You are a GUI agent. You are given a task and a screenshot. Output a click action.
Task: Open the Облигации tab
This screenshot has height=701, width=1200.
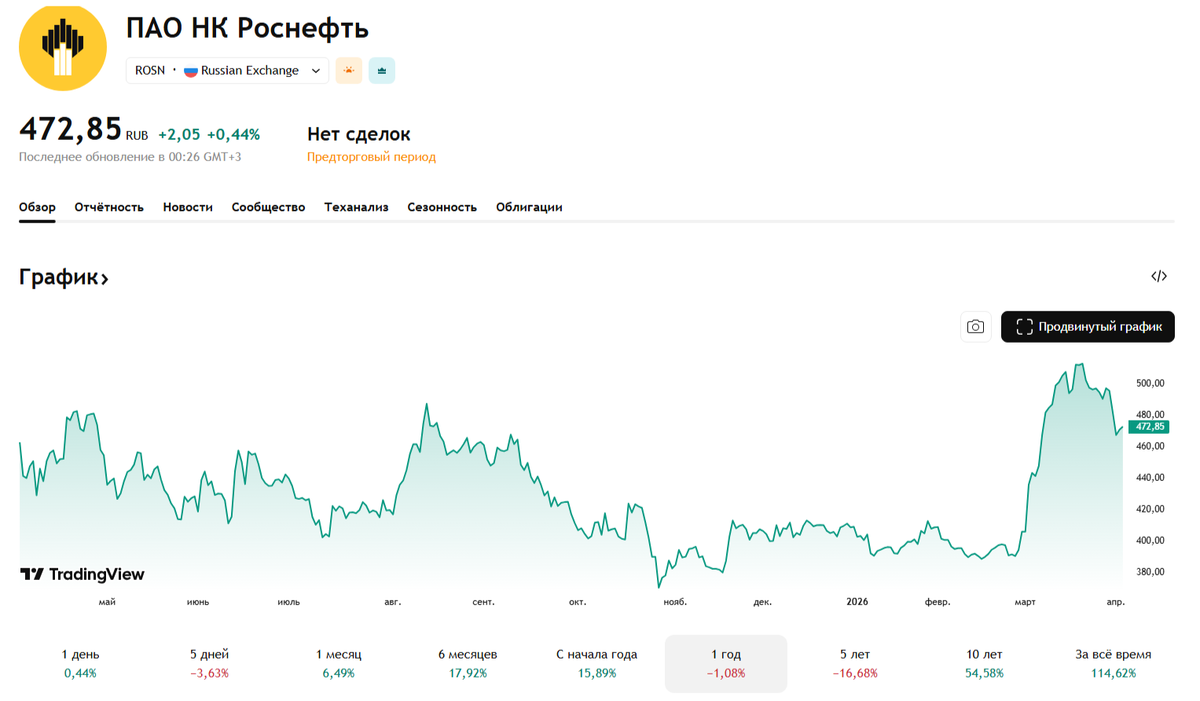coord(529,207)
